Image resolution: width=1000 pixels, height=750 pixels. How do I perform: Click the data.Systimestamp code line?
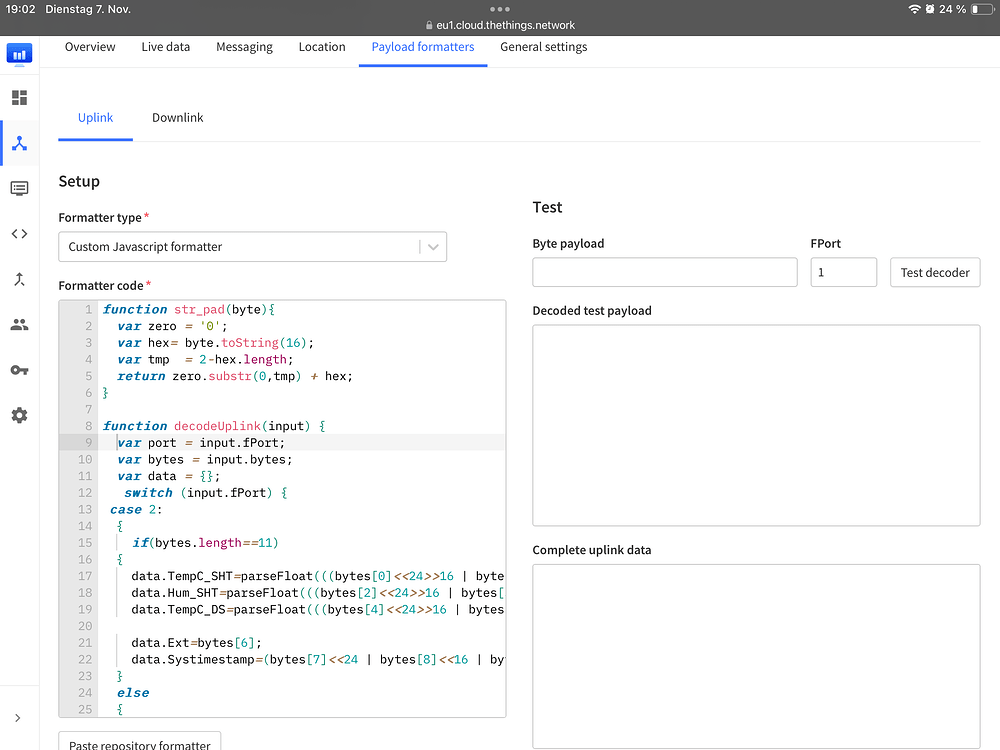point(318,659)
